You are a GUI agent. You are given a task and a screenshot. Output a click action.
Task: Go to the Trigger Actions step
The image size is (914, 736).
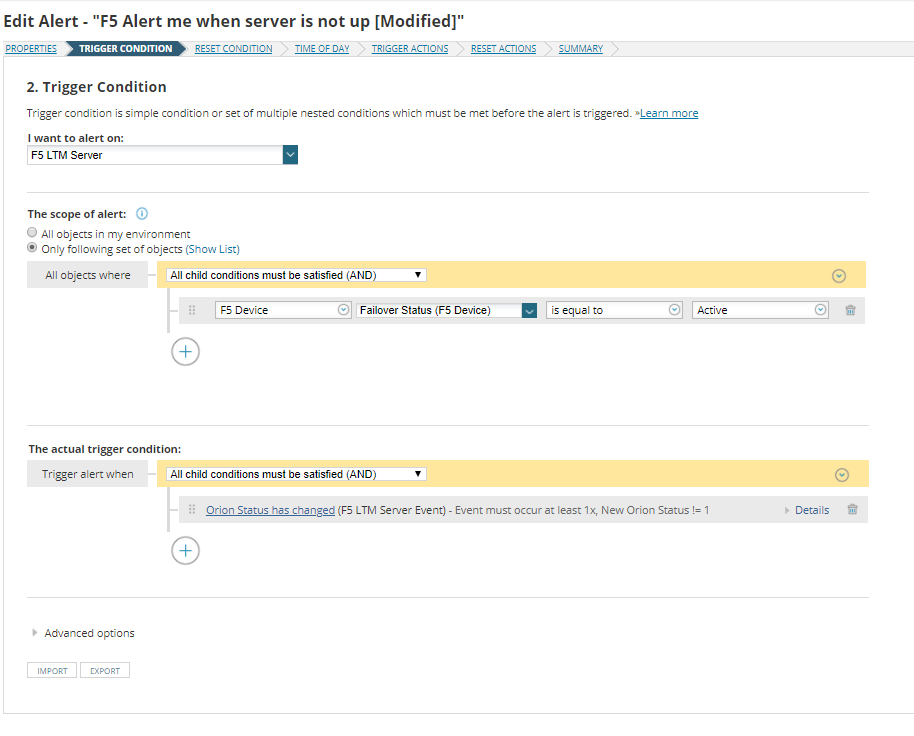pyautogui.click(x=410, y=48)
